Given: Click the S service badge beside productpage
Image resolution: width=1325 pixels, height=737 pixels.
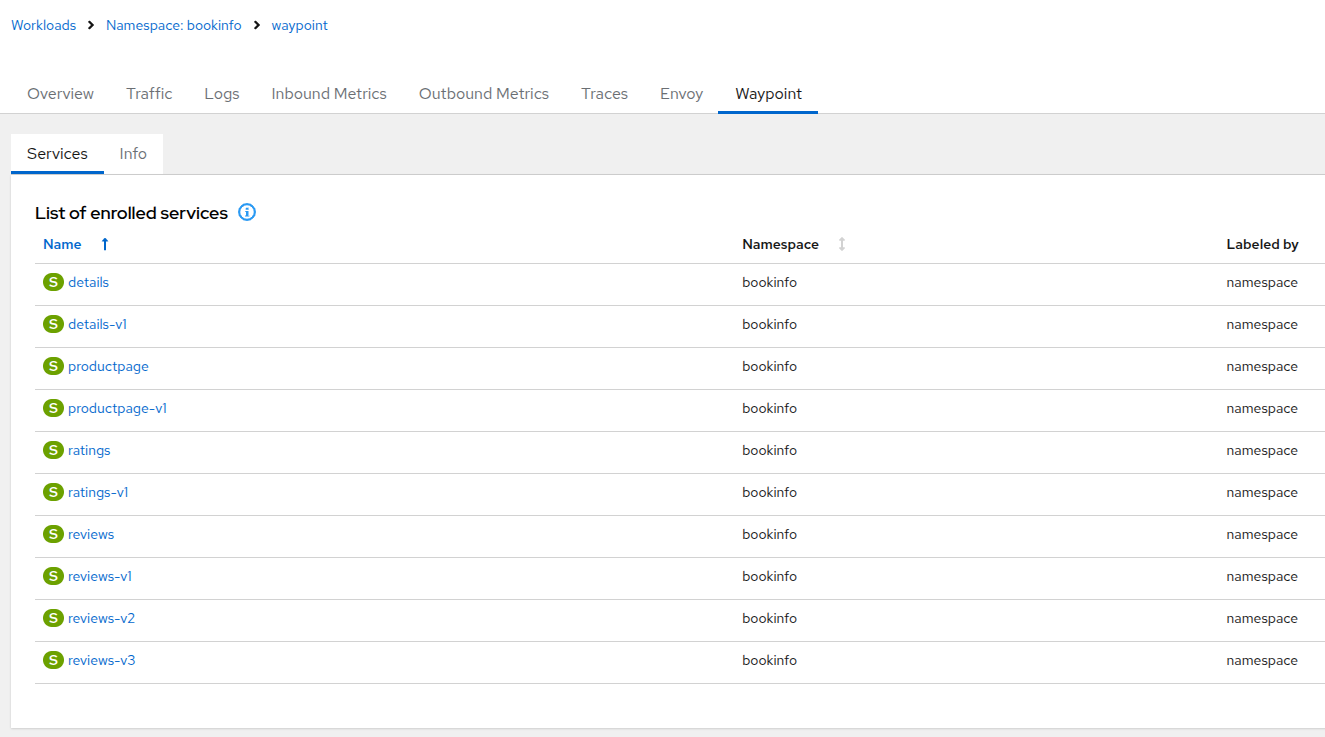Looking at the screenshot, I should coord(53,366).
